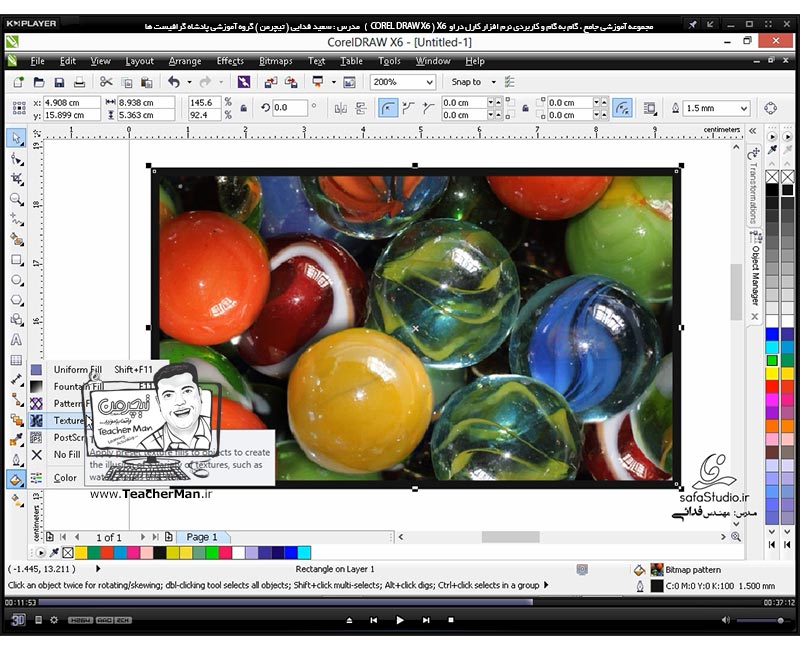Toggle the chamfered corner button

point(428,108)
